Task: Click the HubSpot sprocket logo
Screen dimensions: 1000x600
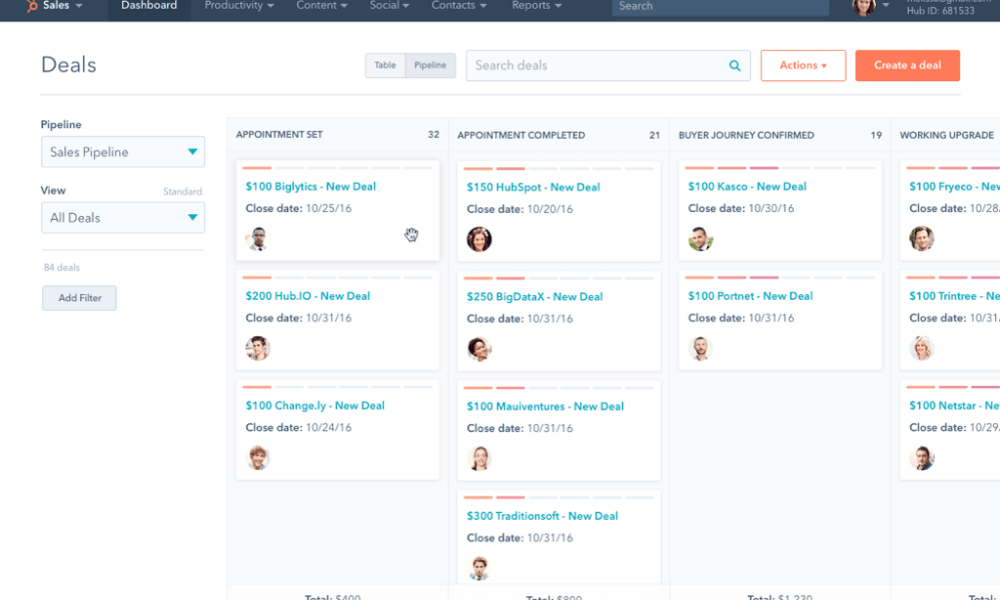Action: [x=31, y=6]
